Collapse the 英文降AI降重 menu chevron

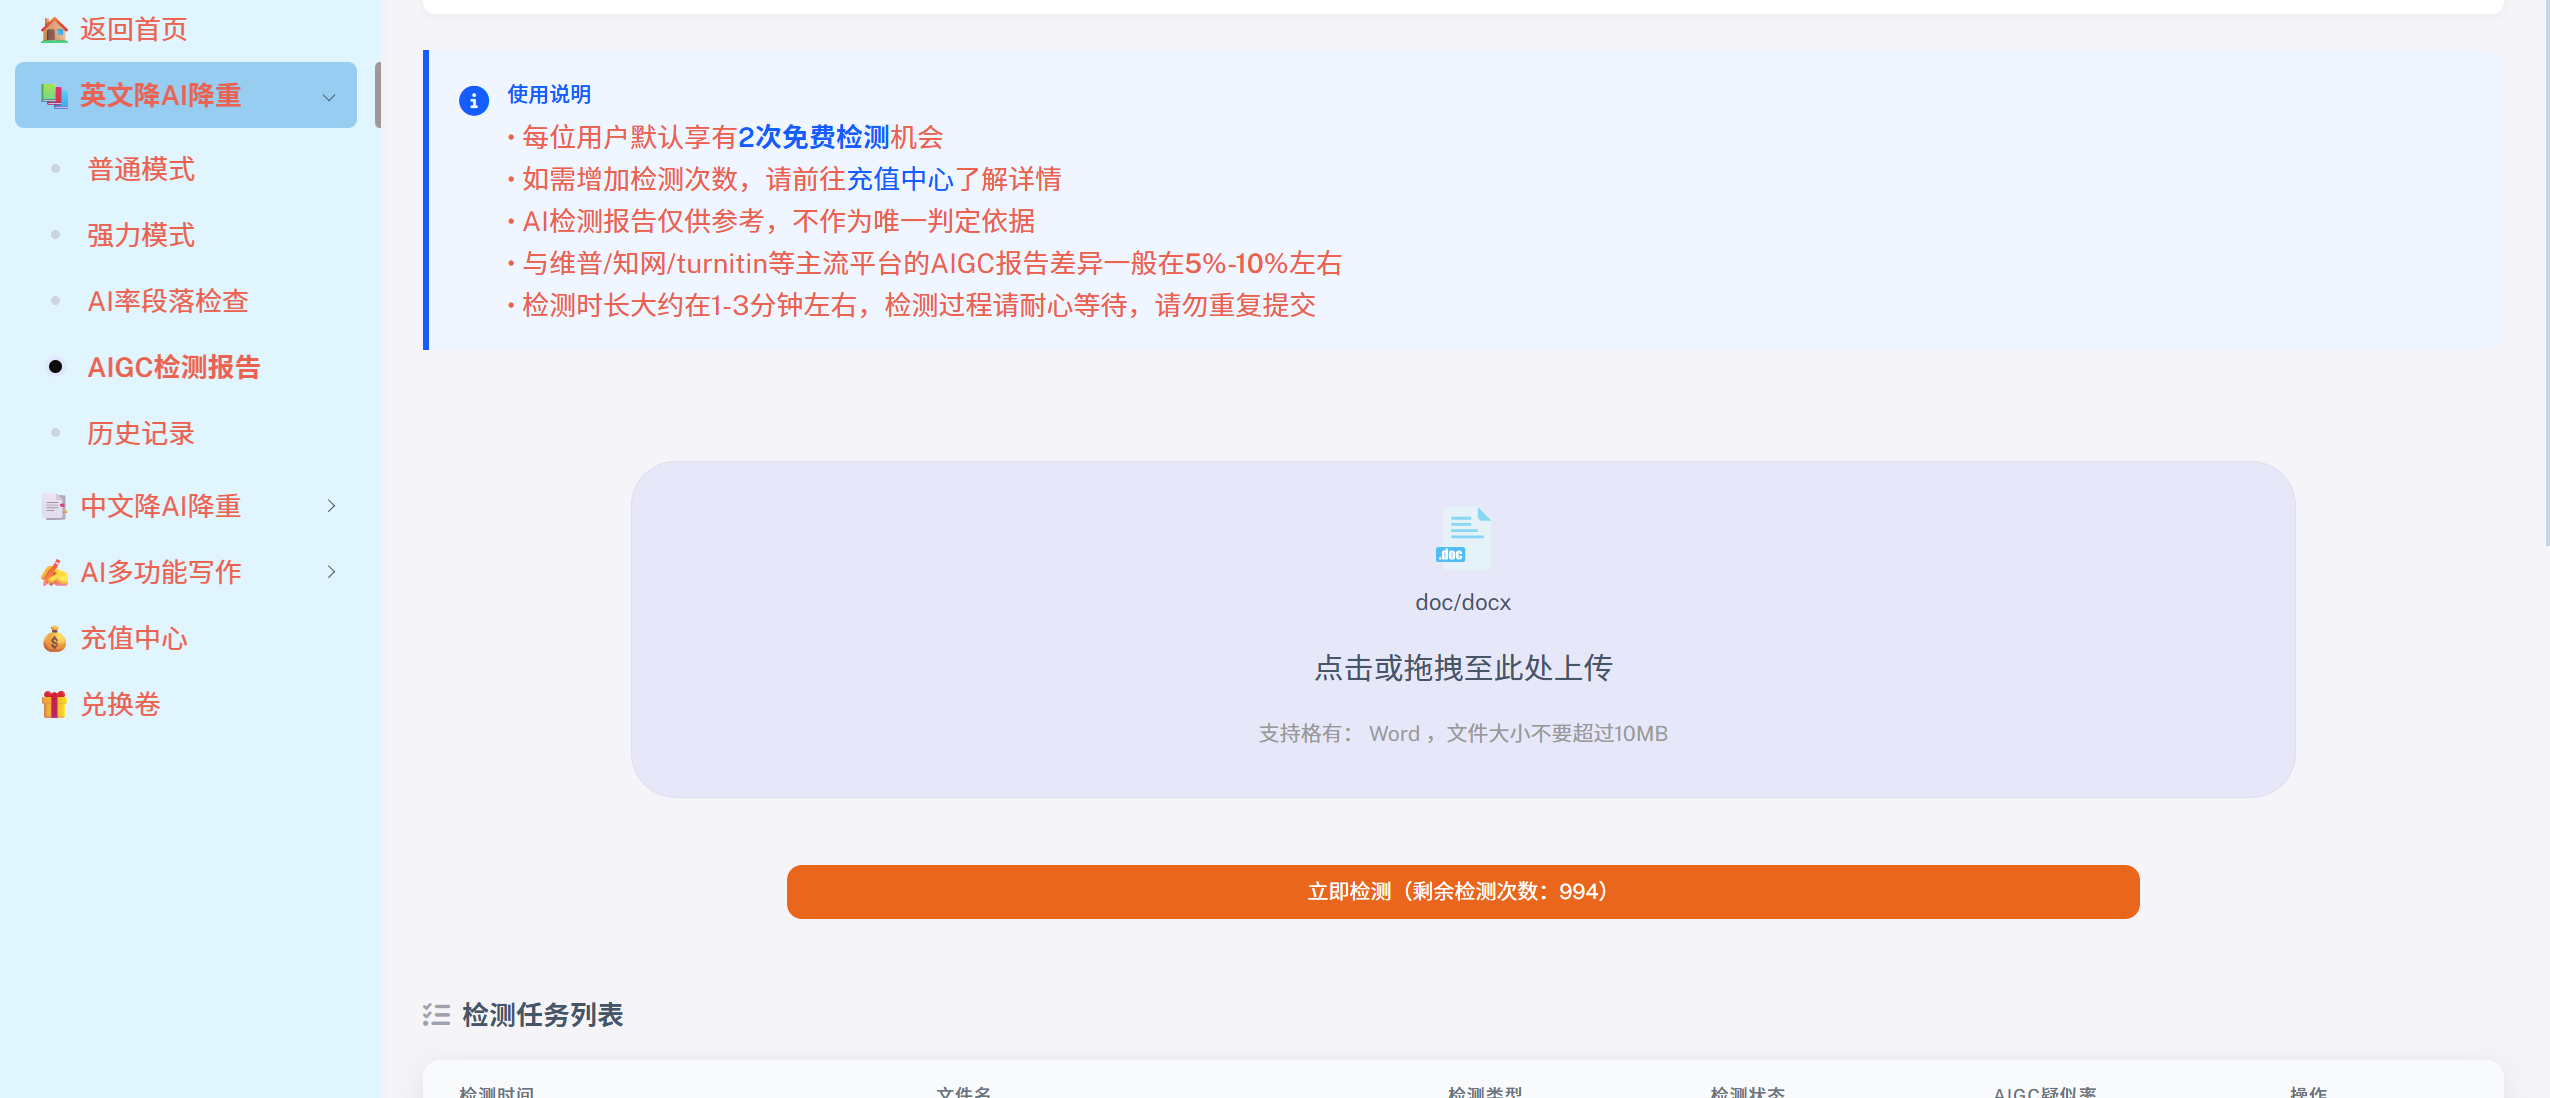click(x=329, y=97)
